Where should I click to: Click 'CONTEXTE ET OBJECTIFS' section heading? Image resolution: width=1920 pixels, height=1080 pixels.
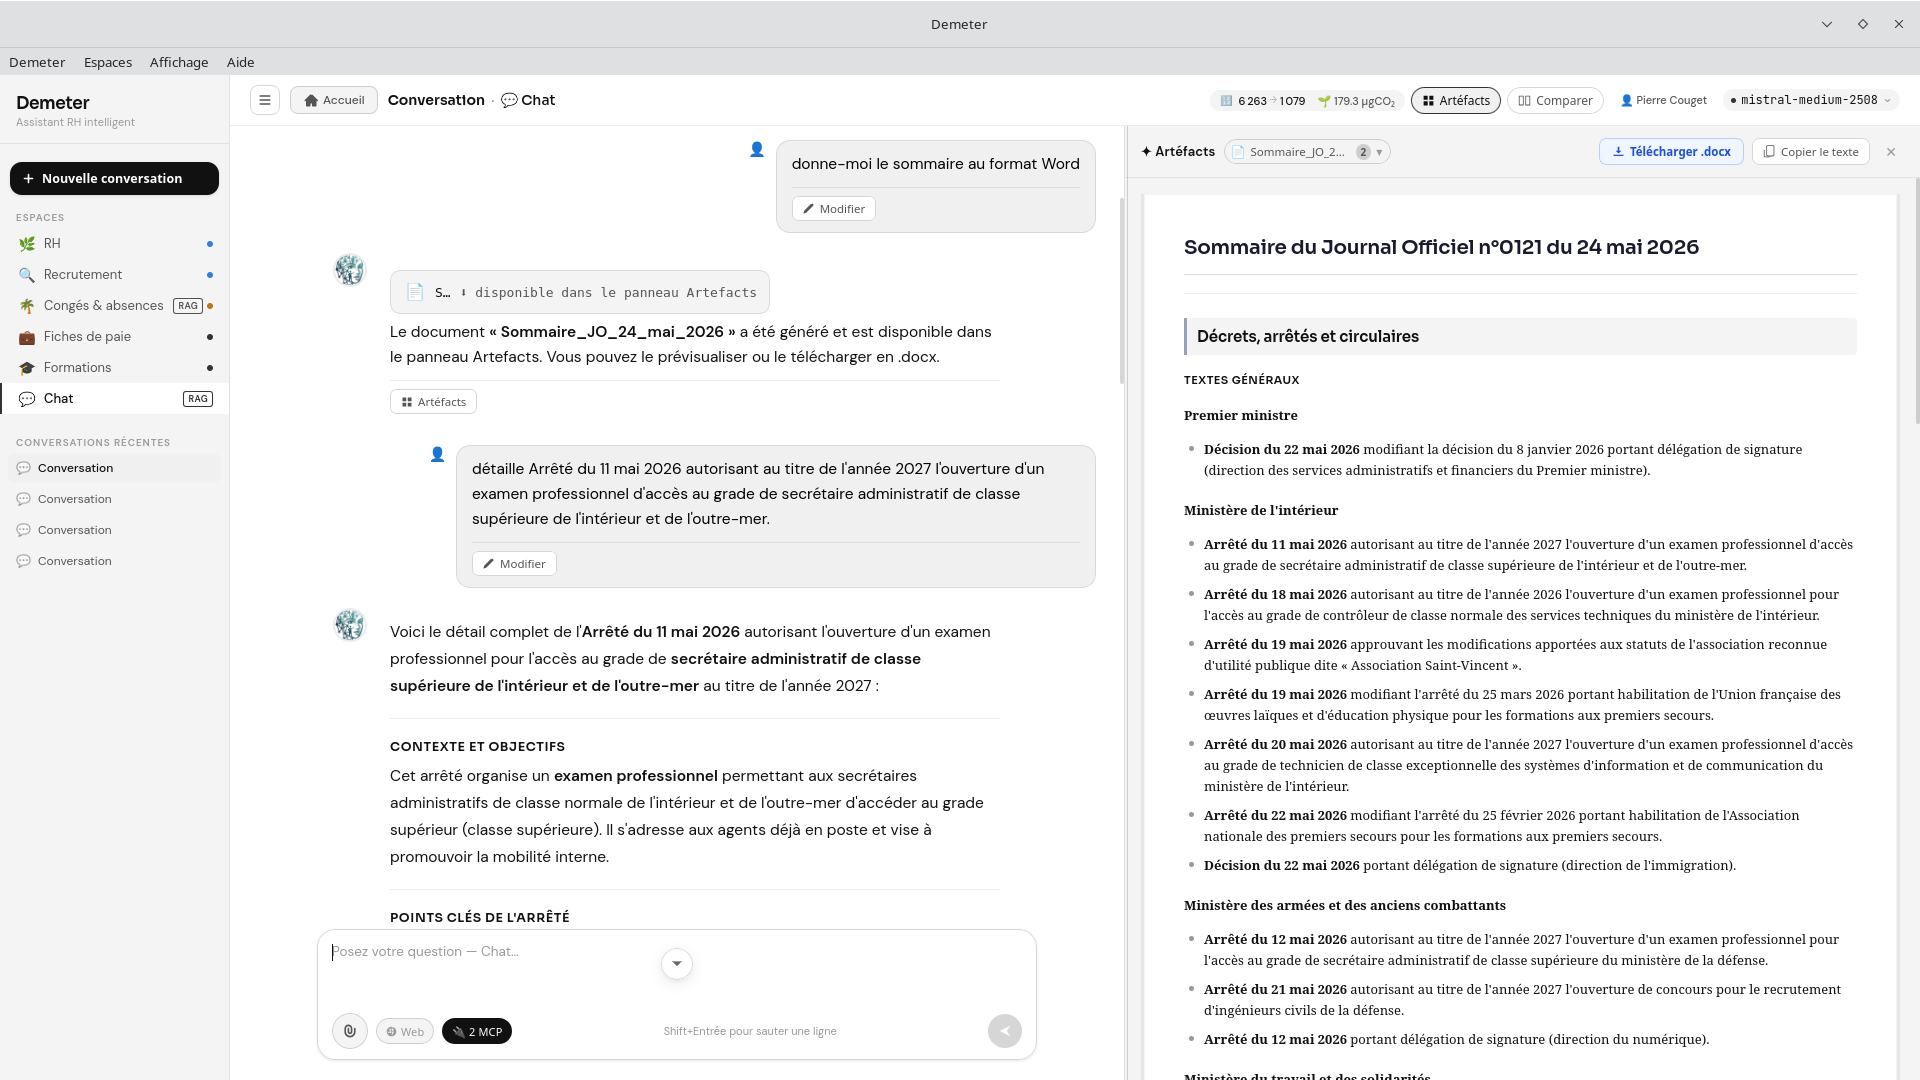point(477,747)
